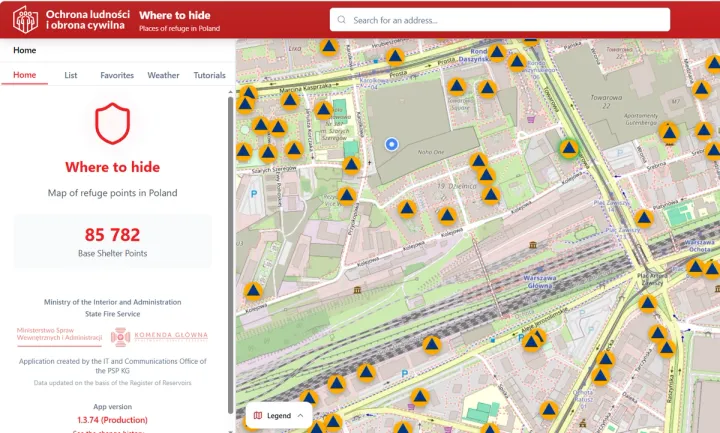720x433 pixels.
Task: Click the red shield icon above Where to hide
Action: tap(112, 124)
